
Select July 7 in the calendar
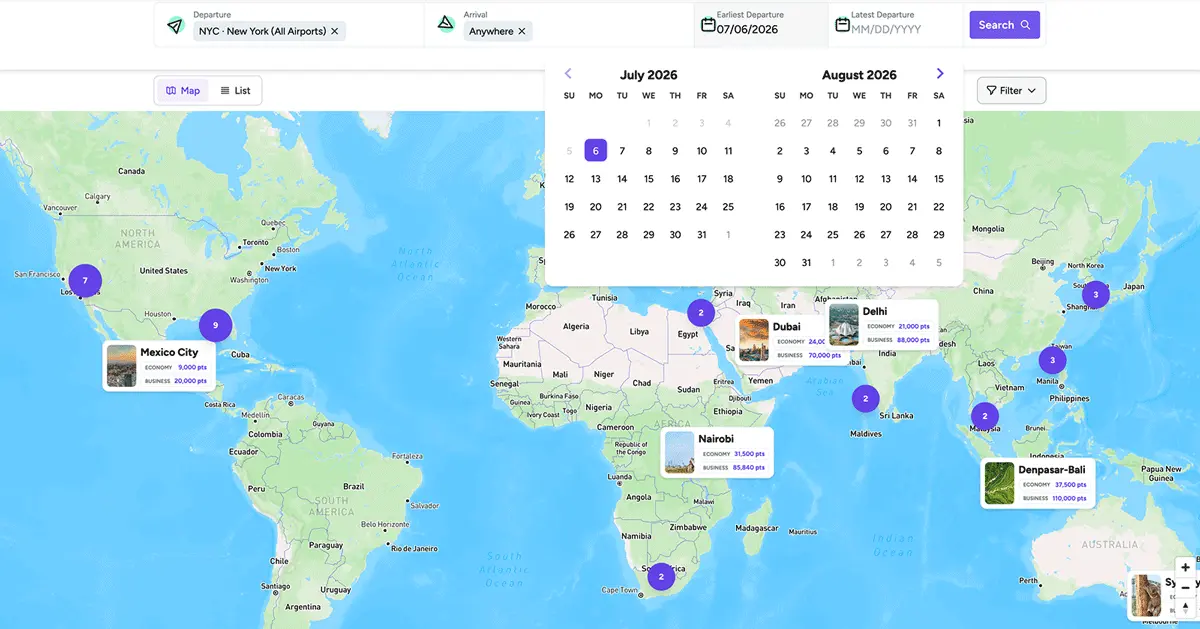pyautogui.click(x=622, y=151)
